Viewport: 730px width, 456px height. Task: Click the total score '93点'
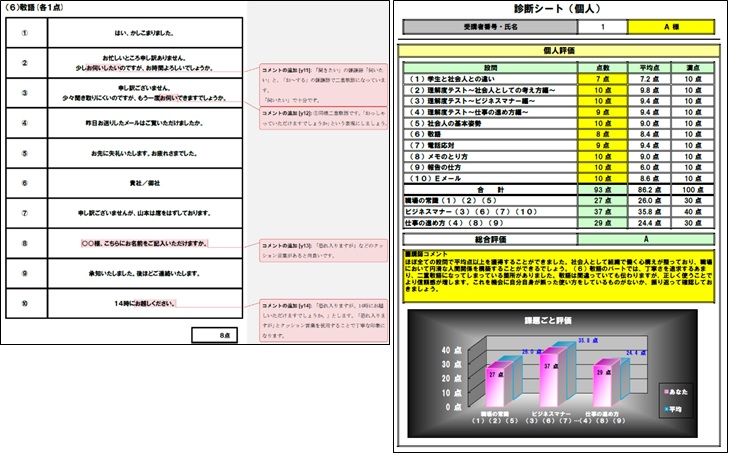coord(602,190)
